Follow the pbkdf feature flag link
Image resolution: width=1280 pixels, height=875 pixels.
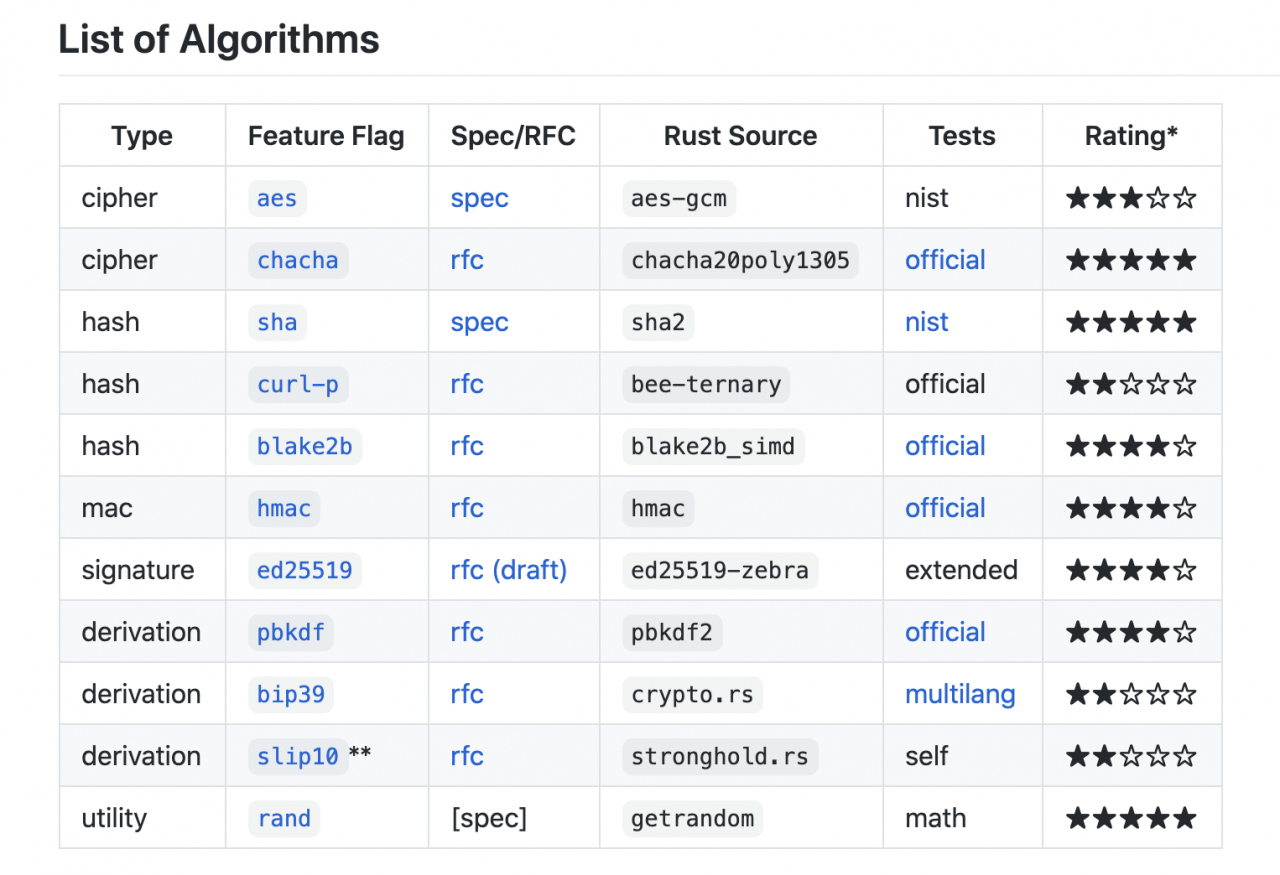pos(291,632)
